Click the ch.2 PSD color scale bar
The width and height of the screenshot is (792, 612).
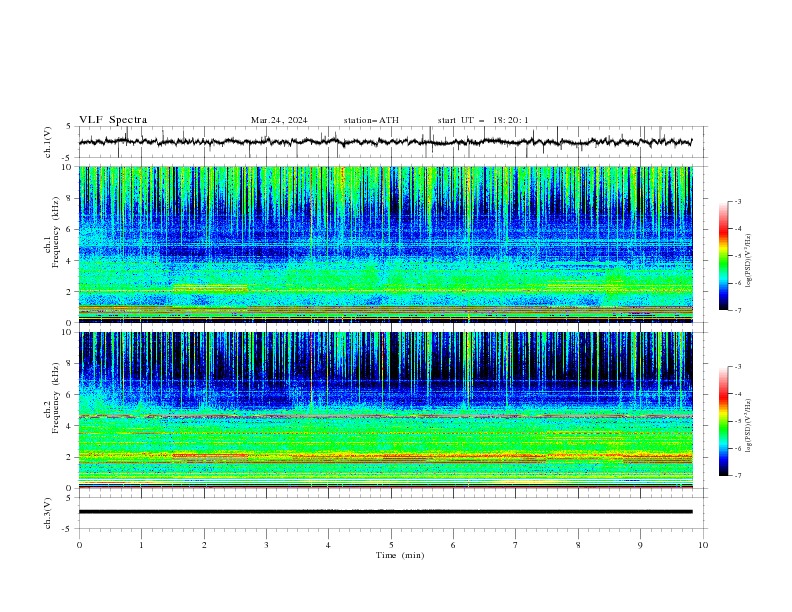(723, 421)
